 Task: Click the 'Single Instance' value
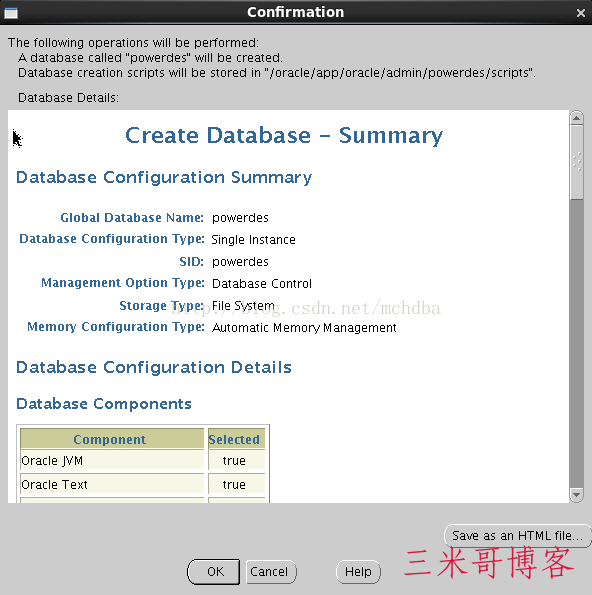[x=253, y=240]
